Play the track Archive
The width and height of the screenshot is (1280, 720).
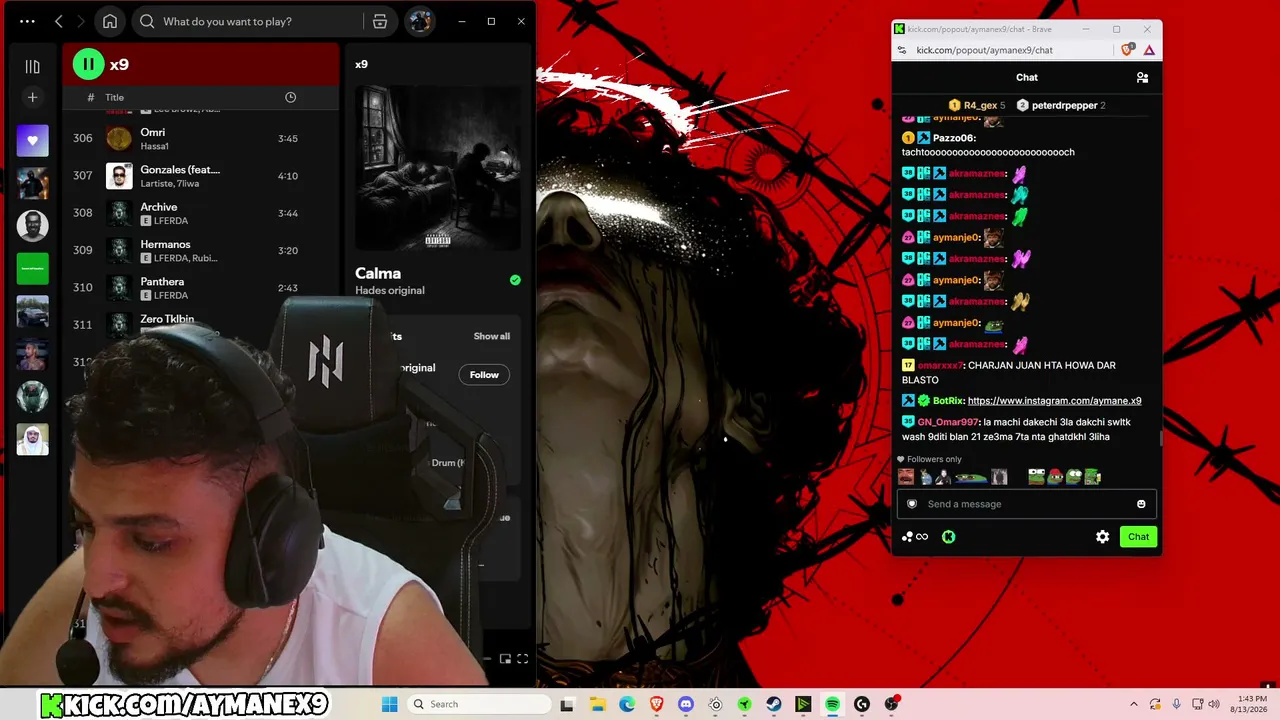(159, 207)
